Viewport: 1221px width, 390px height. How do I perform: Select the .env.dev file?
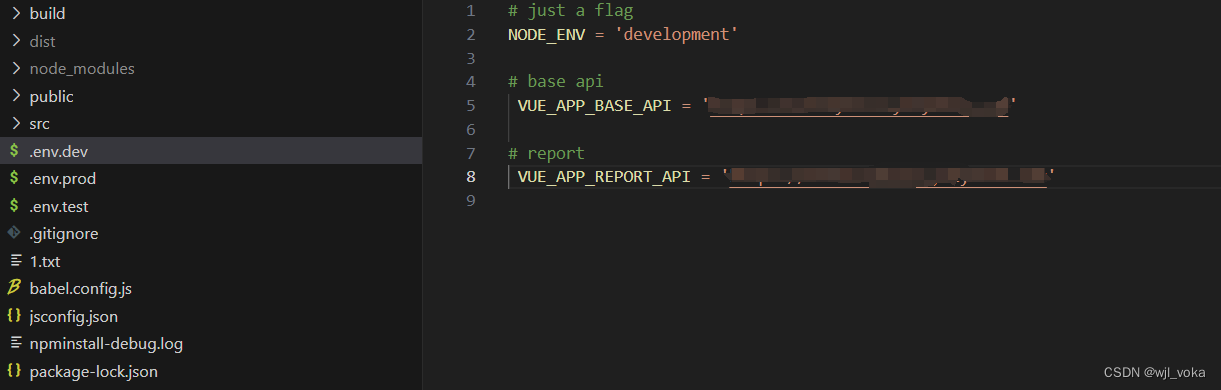[210, 151]
